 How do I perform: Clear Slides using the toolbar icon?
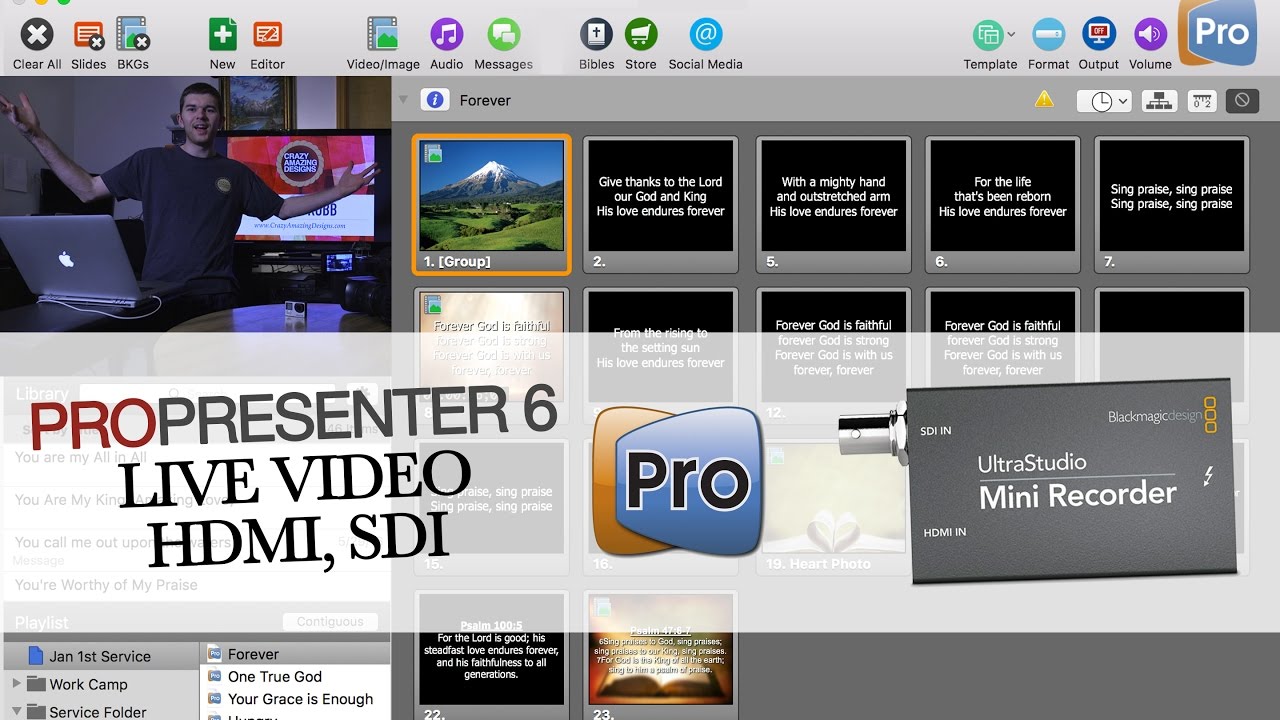click(x=89, y=35)
